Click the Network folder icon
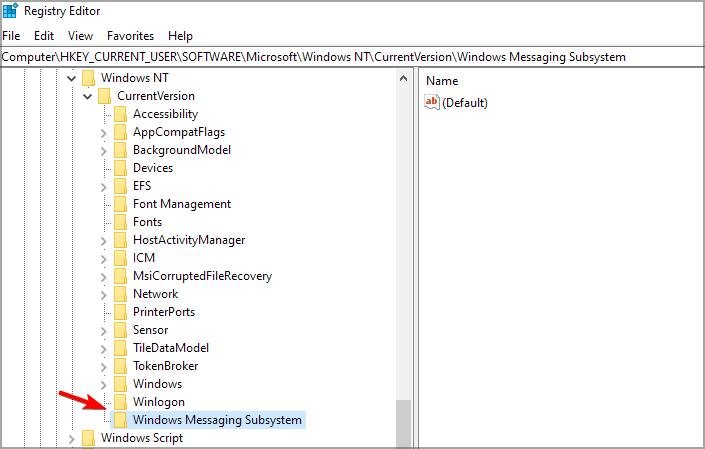This screenshot has height=449, width=705. pos(120,294)
